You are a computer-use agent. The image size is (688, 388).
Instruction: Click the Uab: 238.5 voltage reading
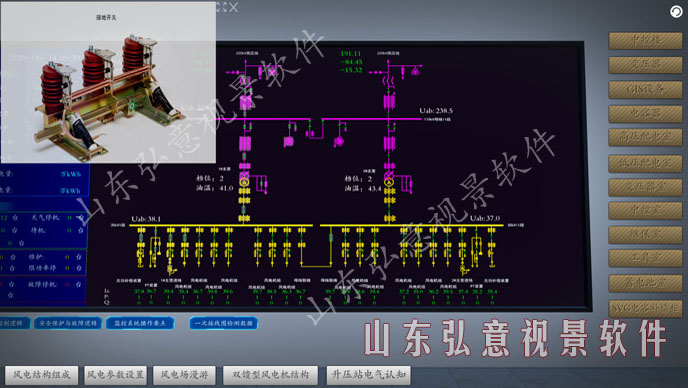coord(436,111)
